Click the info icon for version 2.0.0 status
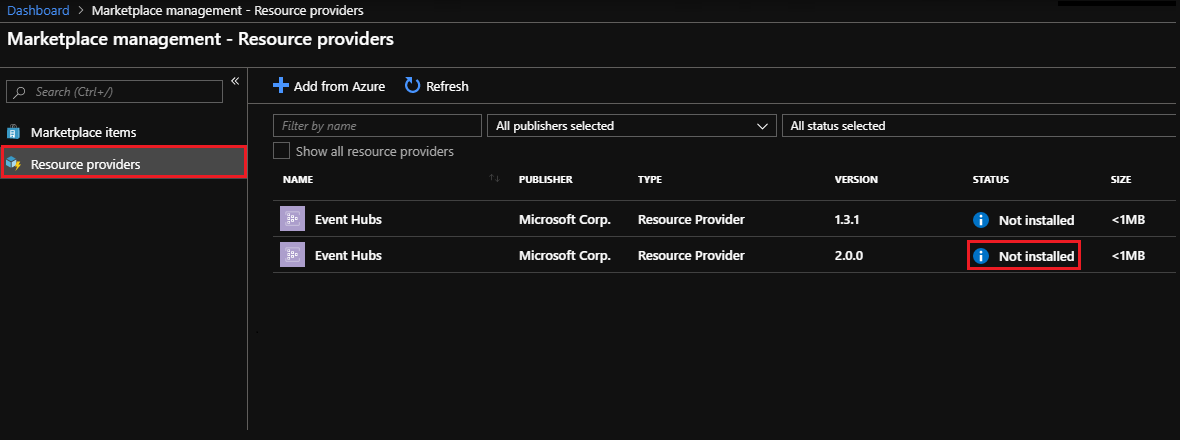Viewport: 1180px width, 440px height. 981,256
